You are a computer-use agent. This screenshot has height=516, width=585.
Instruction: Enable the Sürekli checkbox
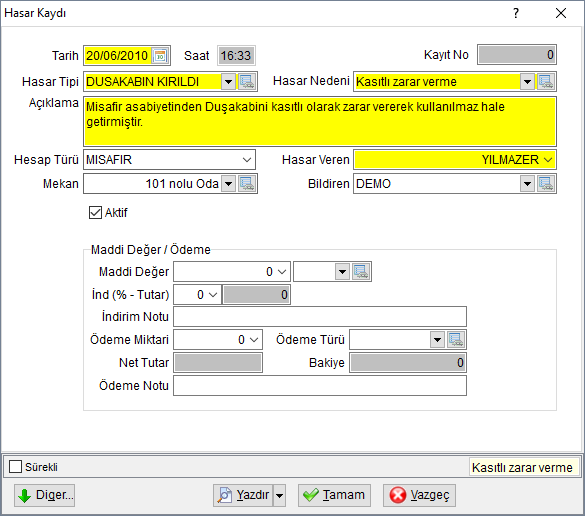pos(15,466)
